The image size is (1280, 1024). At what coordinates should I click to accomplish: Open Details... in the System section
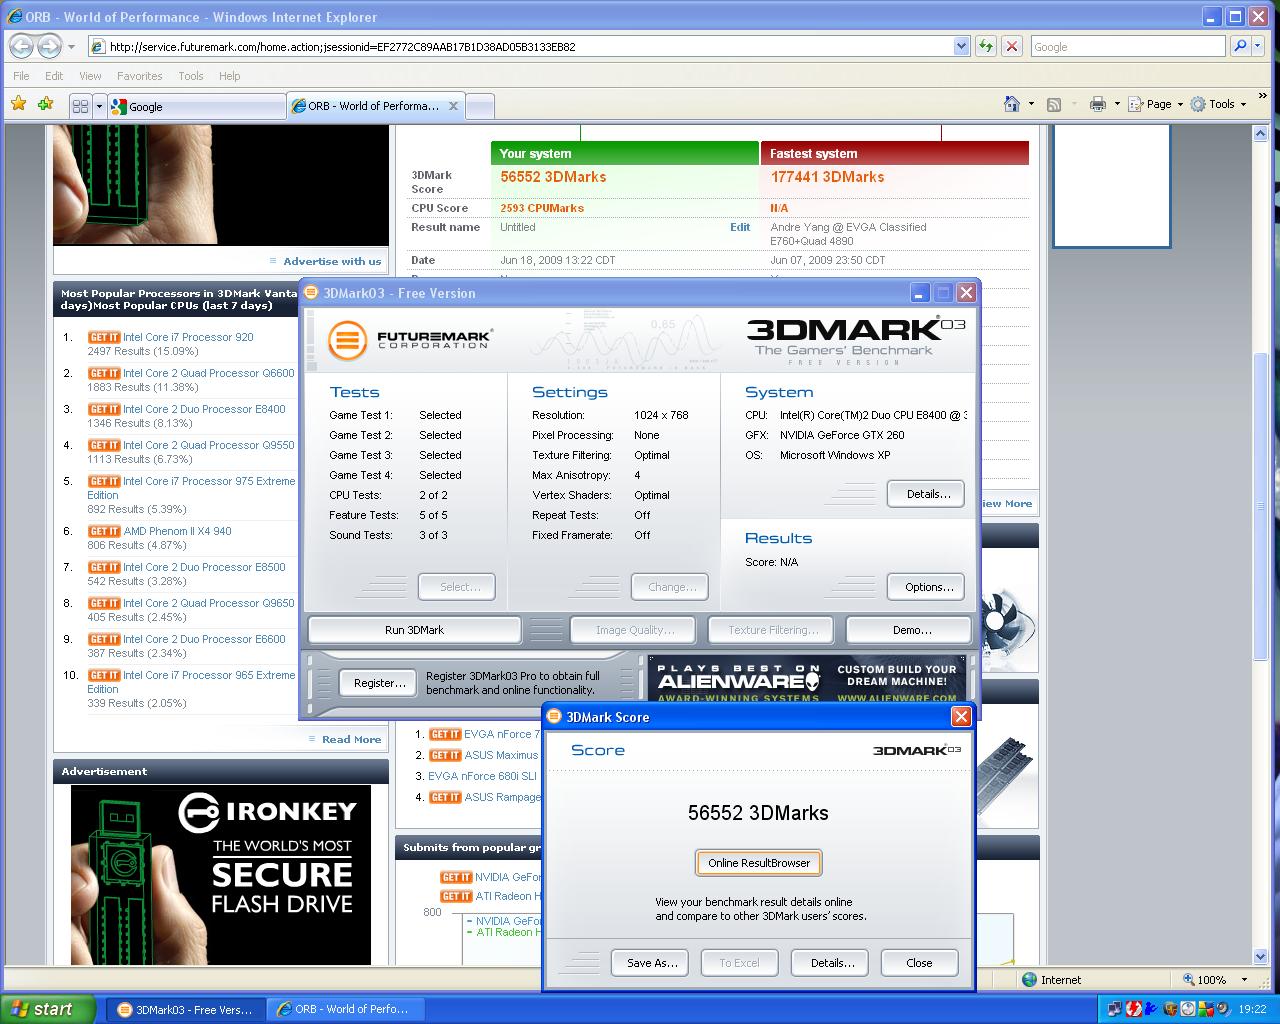[928, 494]
